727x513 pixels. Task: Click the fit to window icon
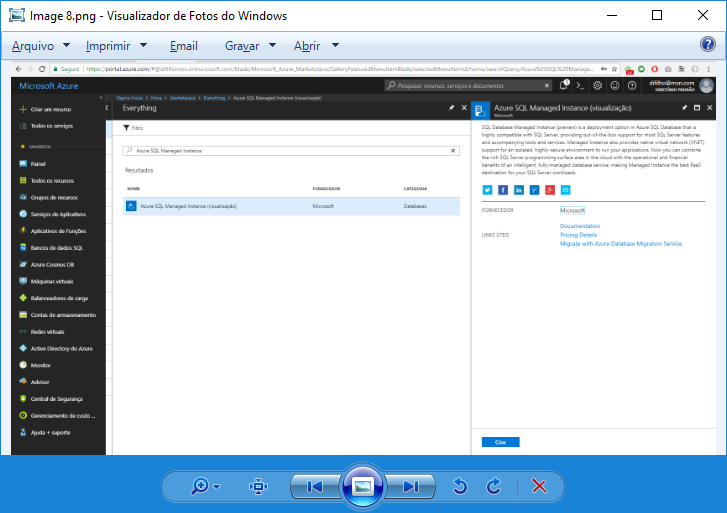click(259, 486)
